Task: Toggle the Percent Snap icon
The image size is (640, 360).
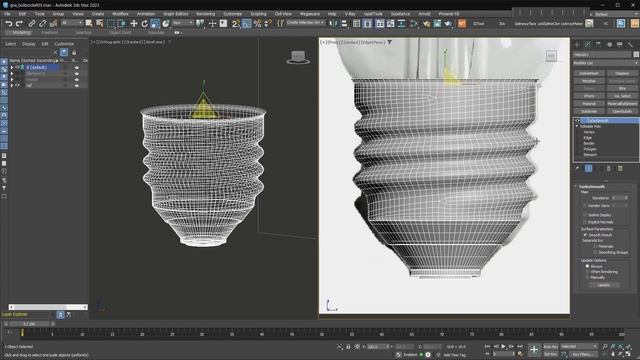Action: [257, 24]
